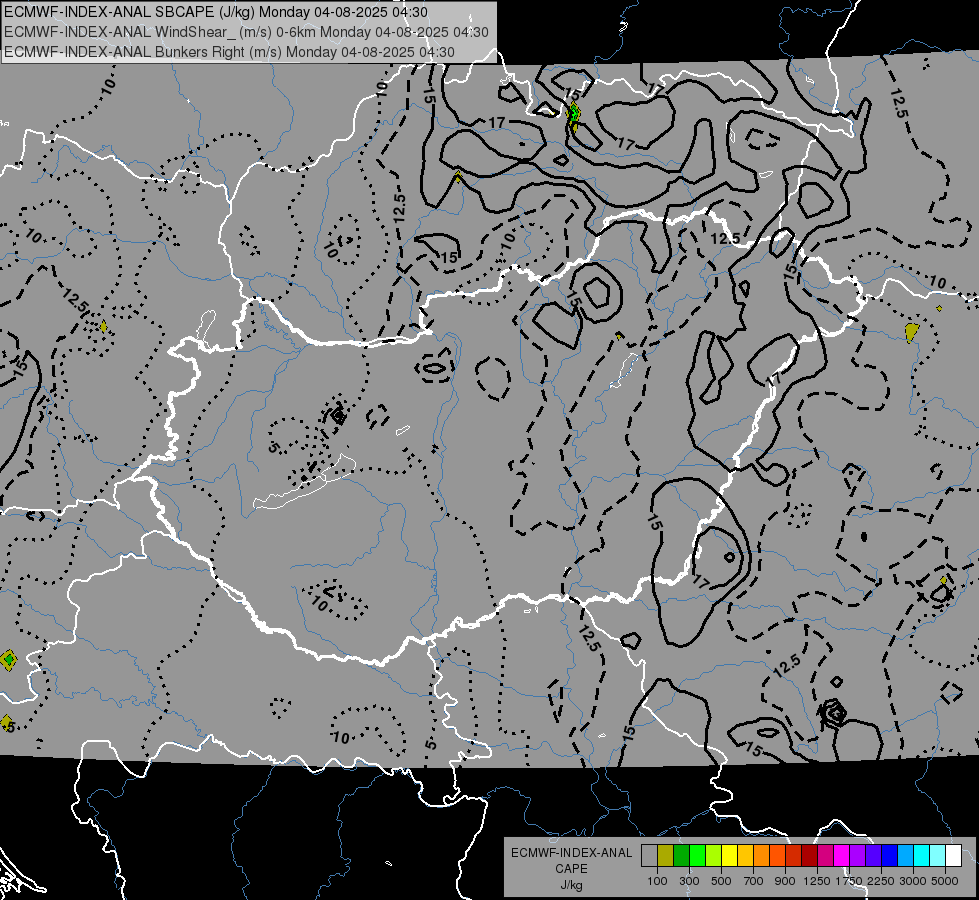Select the dark green legend swatch
The height and width of the screenshot is (900, 979).
pyautogui.click(x=681, y=856)
